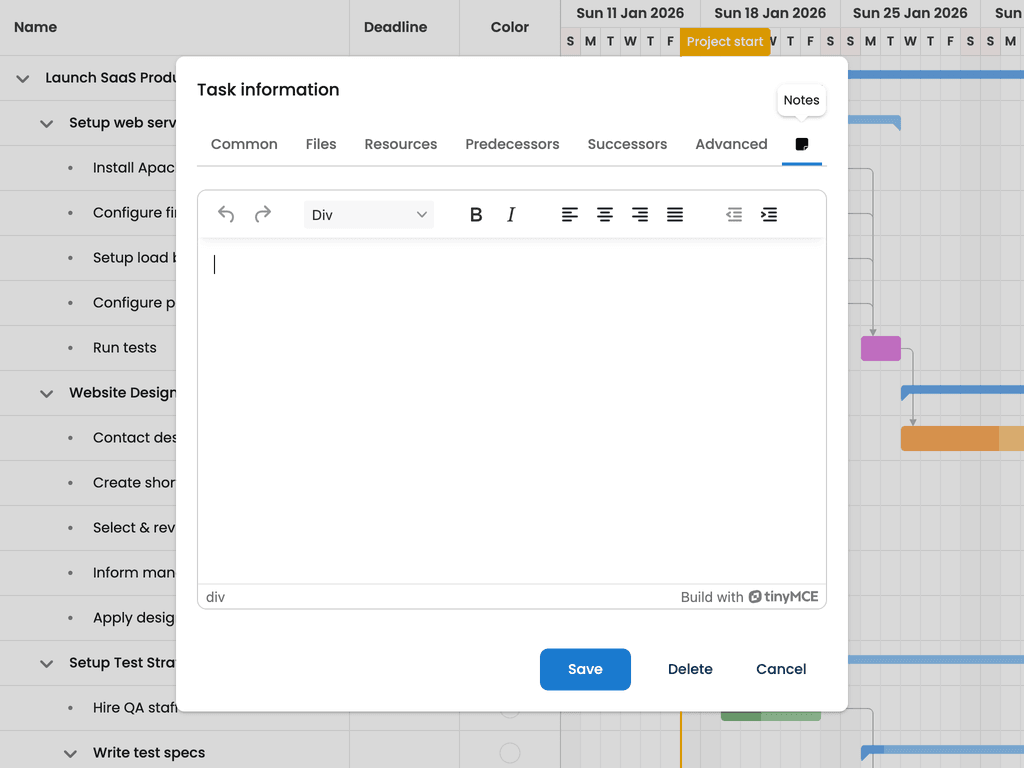Switch to the Files tab
Screen dimensions: 1024x768
tap(321, 144)
